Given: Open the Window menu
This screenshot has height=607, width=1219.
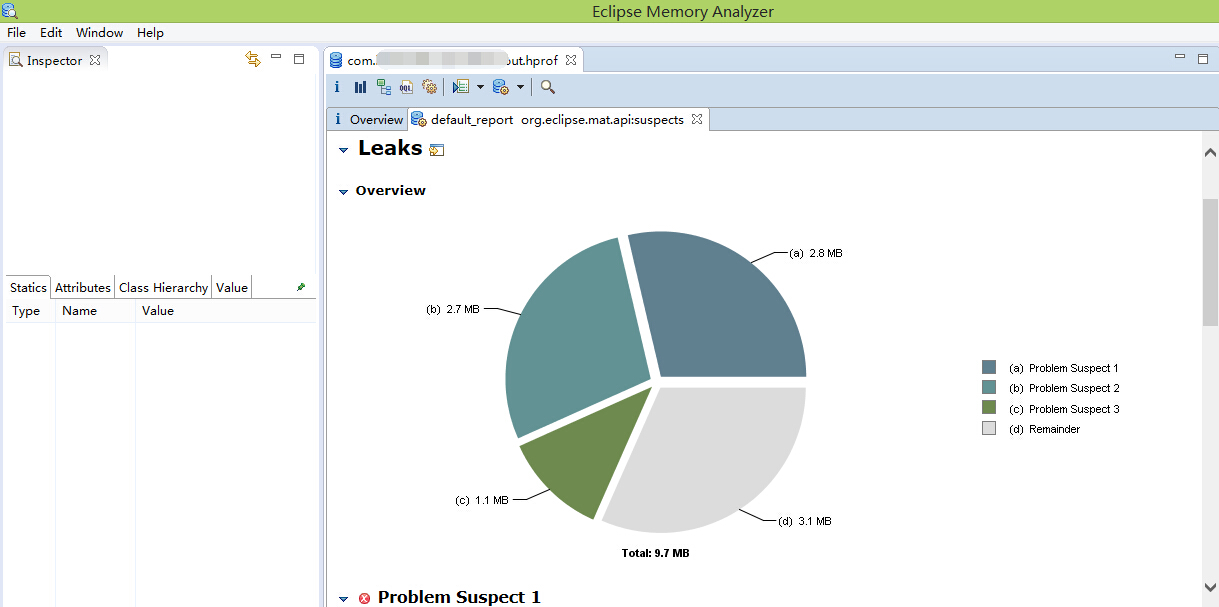Looking at the screenshot, I should coord(99,32).
